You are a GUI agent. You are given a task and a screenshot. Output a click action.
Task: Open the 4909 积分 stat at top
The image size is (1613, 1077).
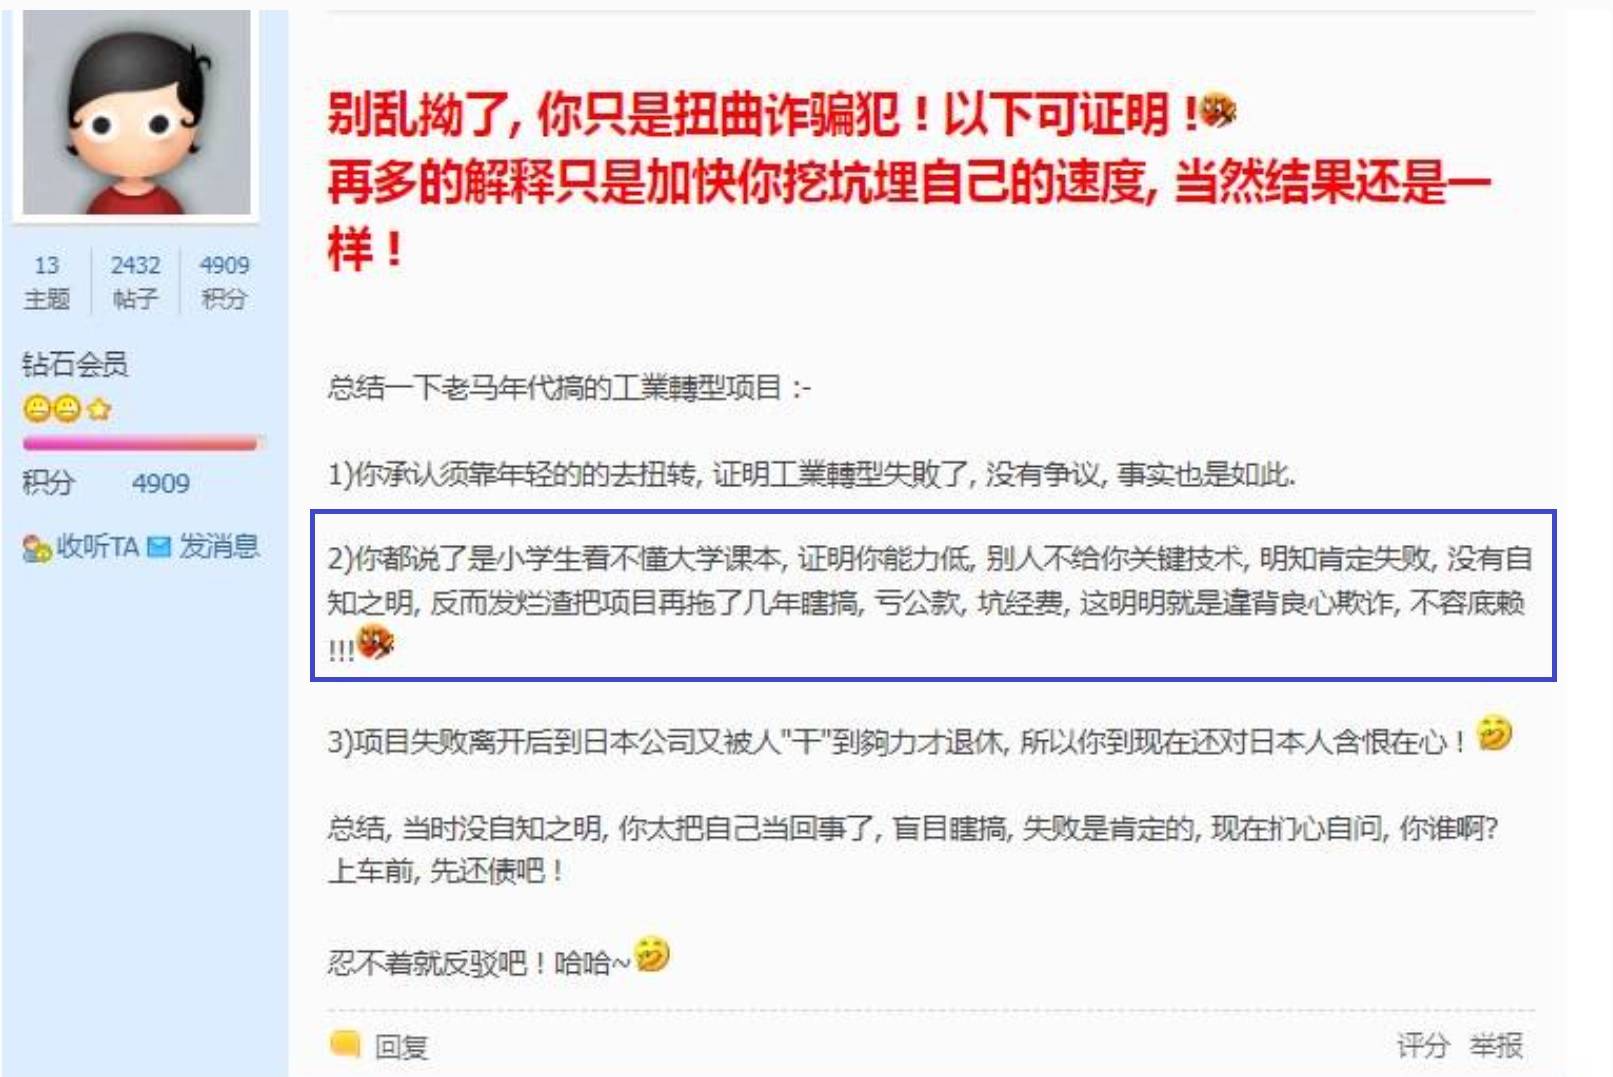tap(224, 282)
